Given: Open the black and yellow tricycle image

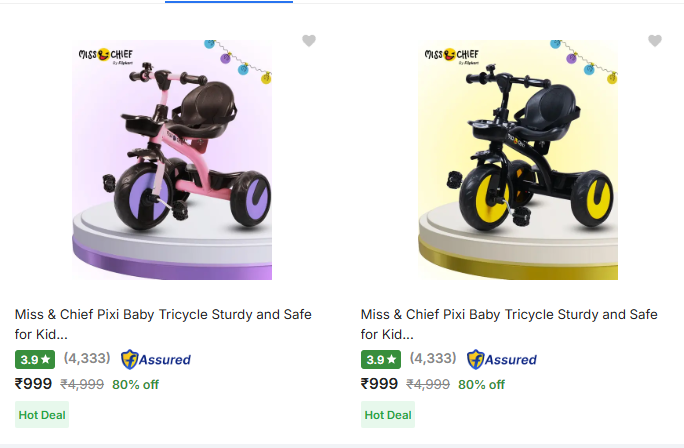Looking at the screenshot, I should 518,160.
